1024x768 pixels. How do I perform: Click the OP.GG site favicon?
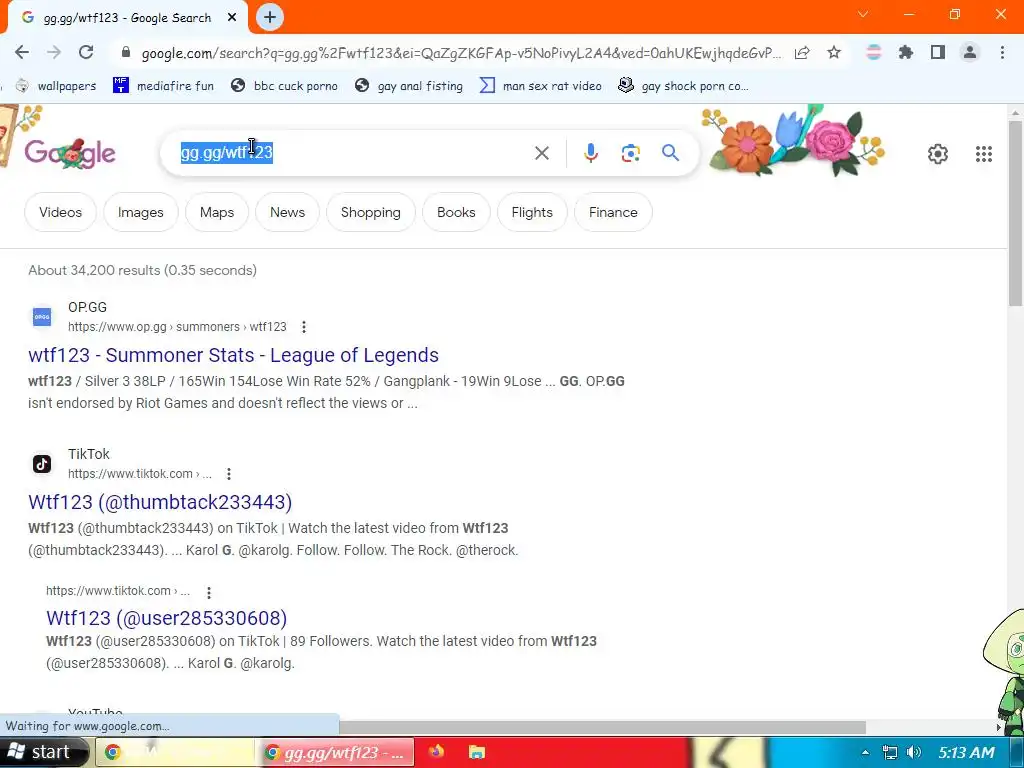42,317
